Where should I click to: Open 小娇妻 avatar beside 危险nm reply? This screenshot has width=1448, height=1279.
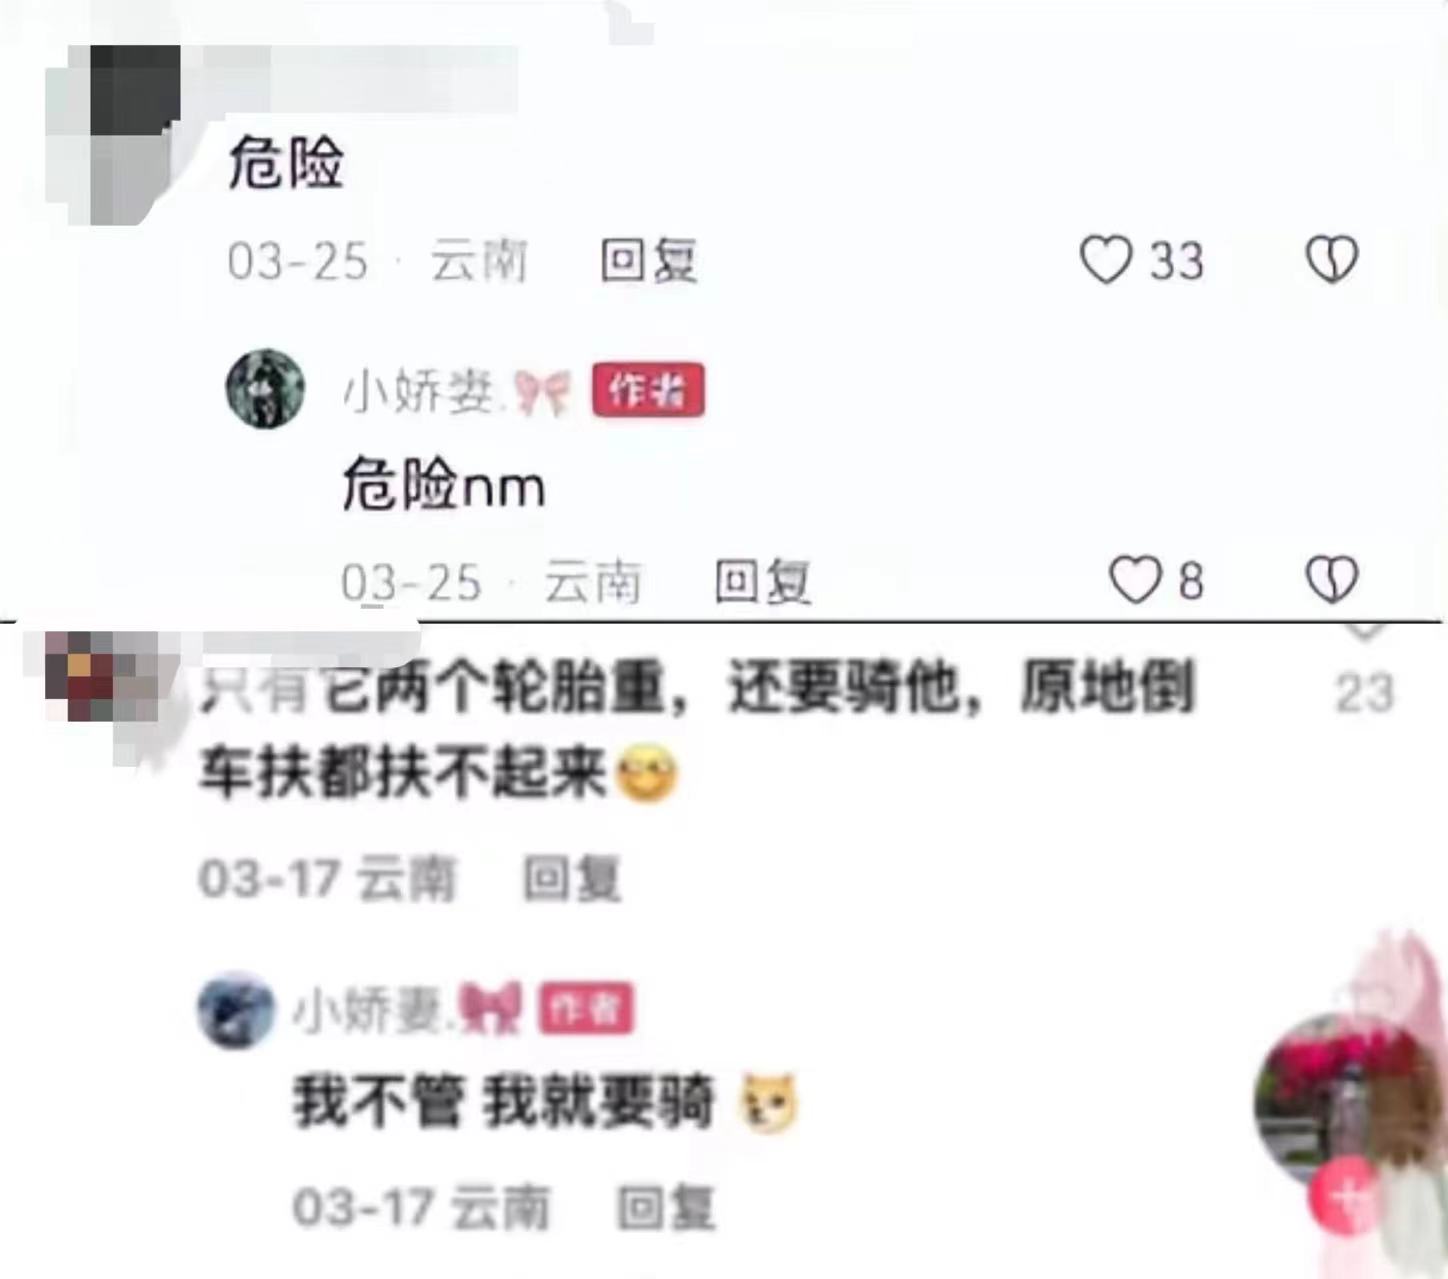click(x=265, y=389)
